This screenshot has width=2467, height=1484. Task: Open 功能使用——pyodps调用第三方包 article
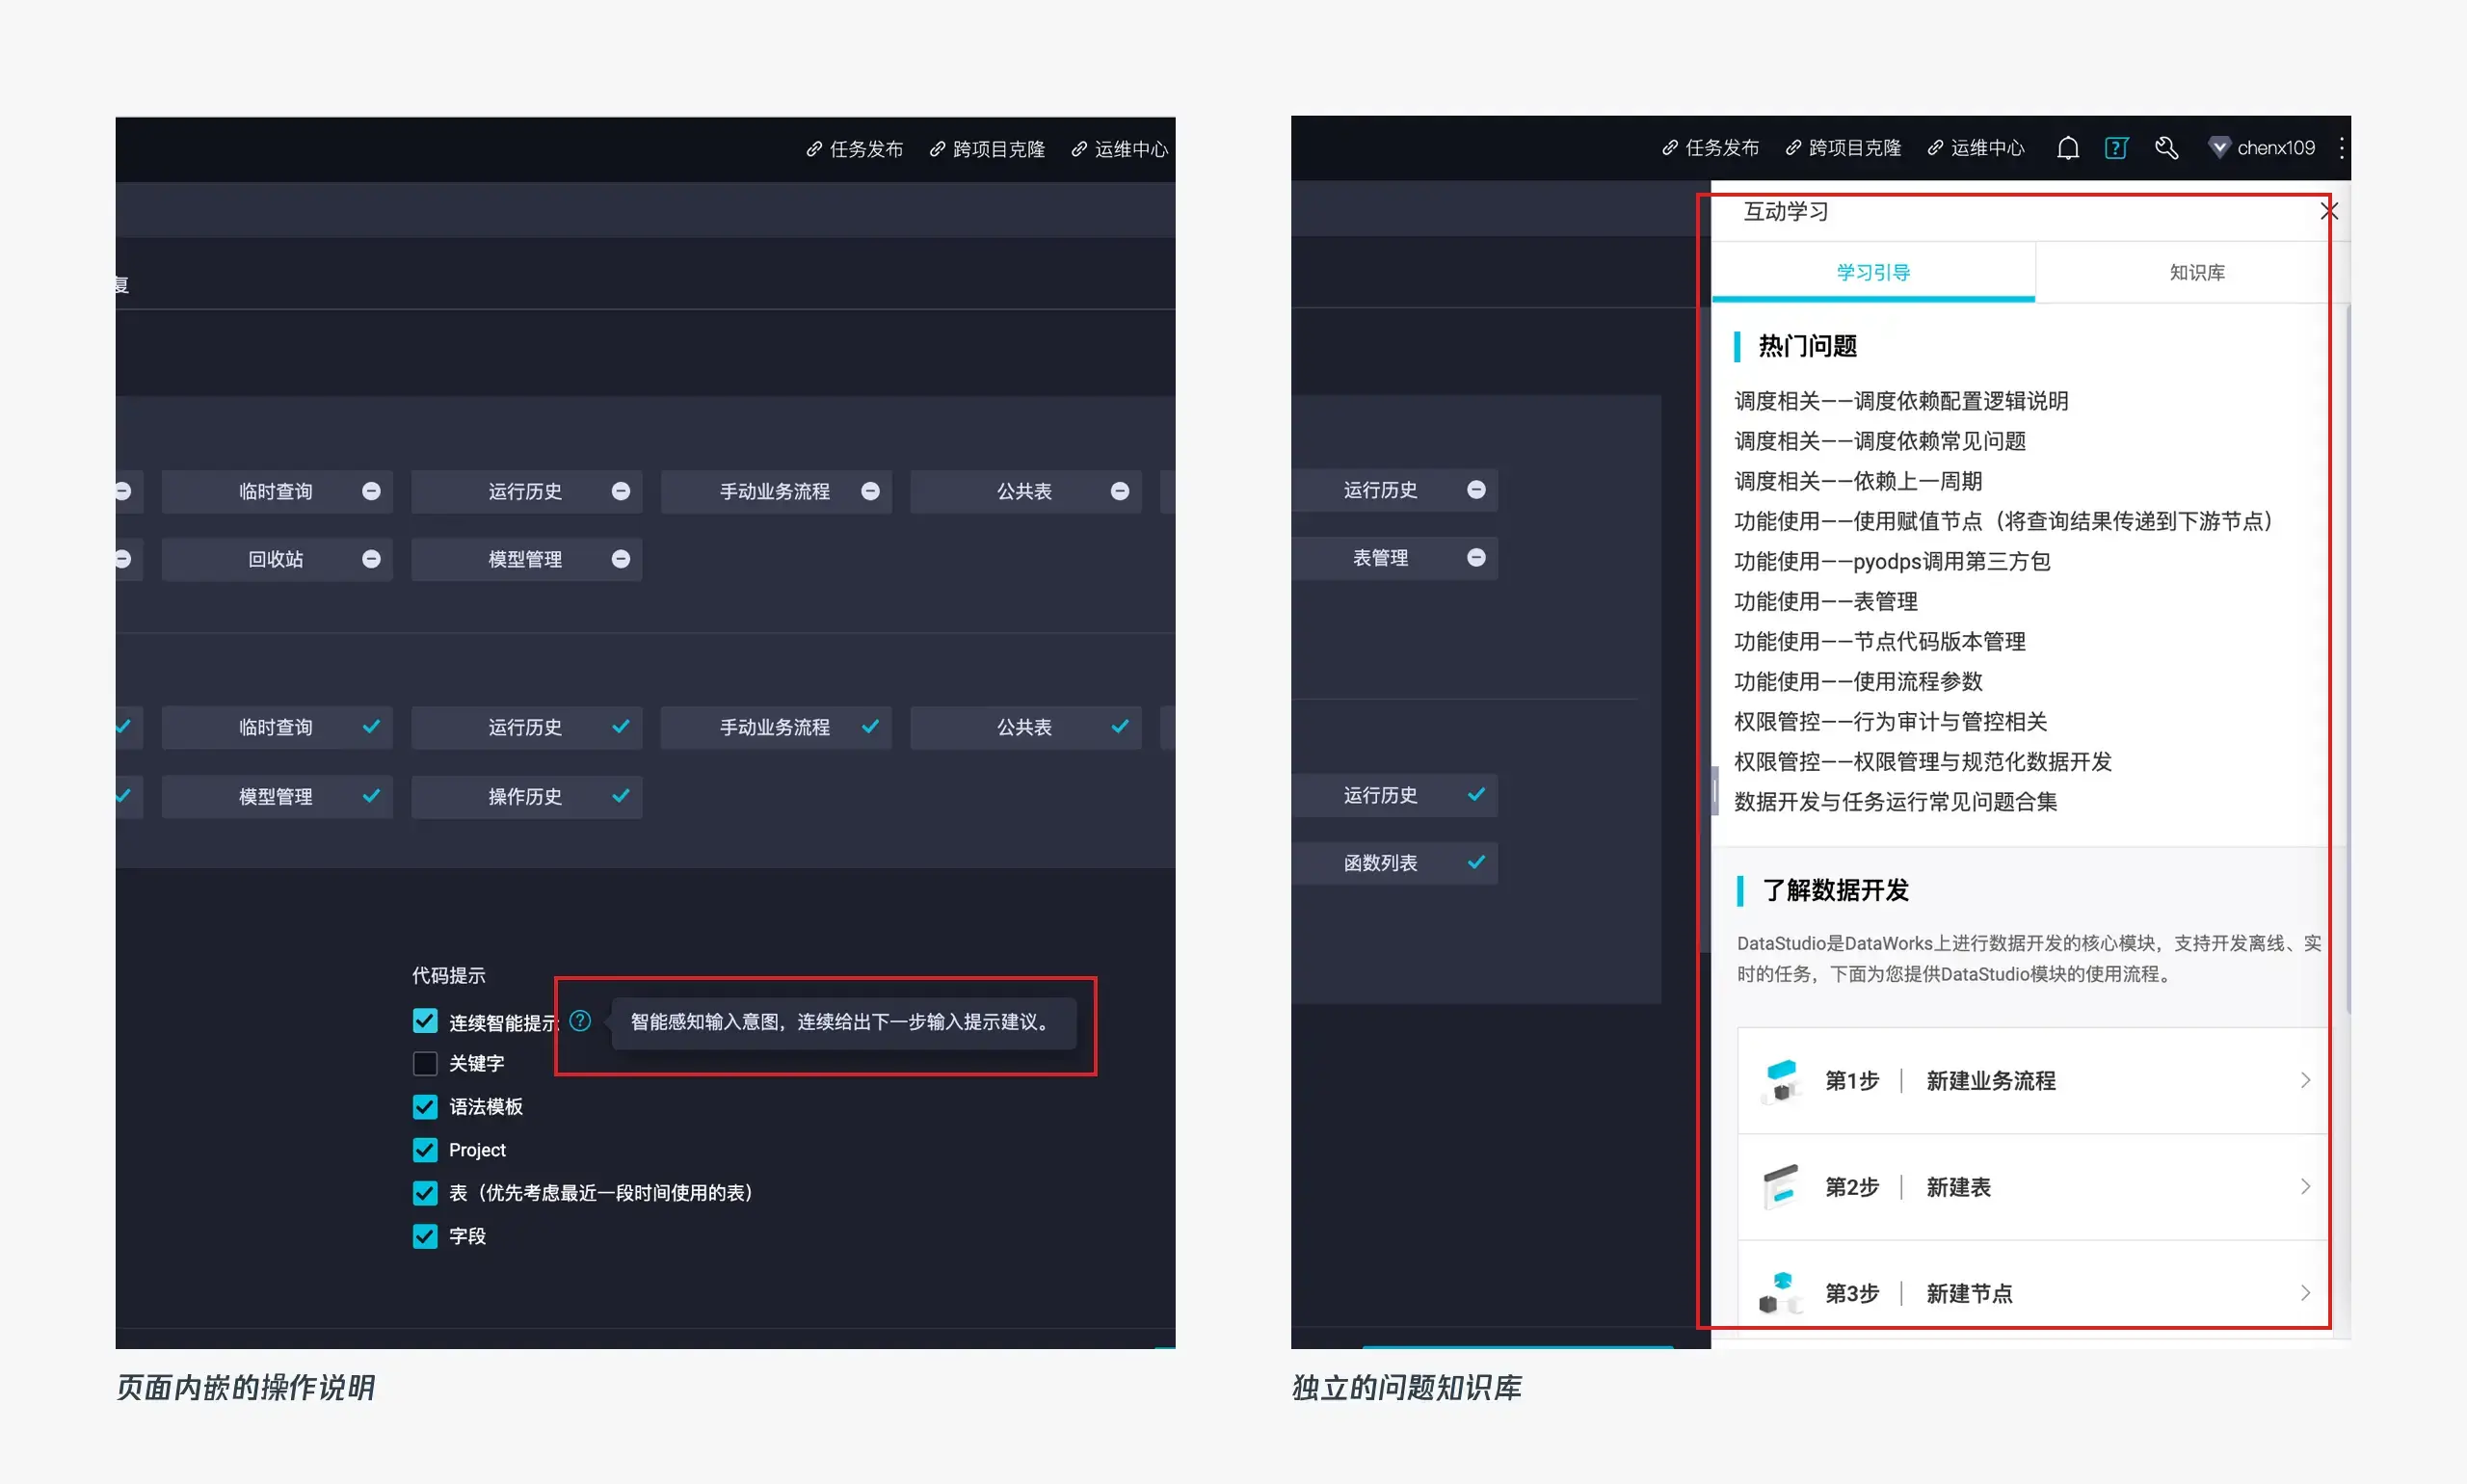[x=1892, y=561]
